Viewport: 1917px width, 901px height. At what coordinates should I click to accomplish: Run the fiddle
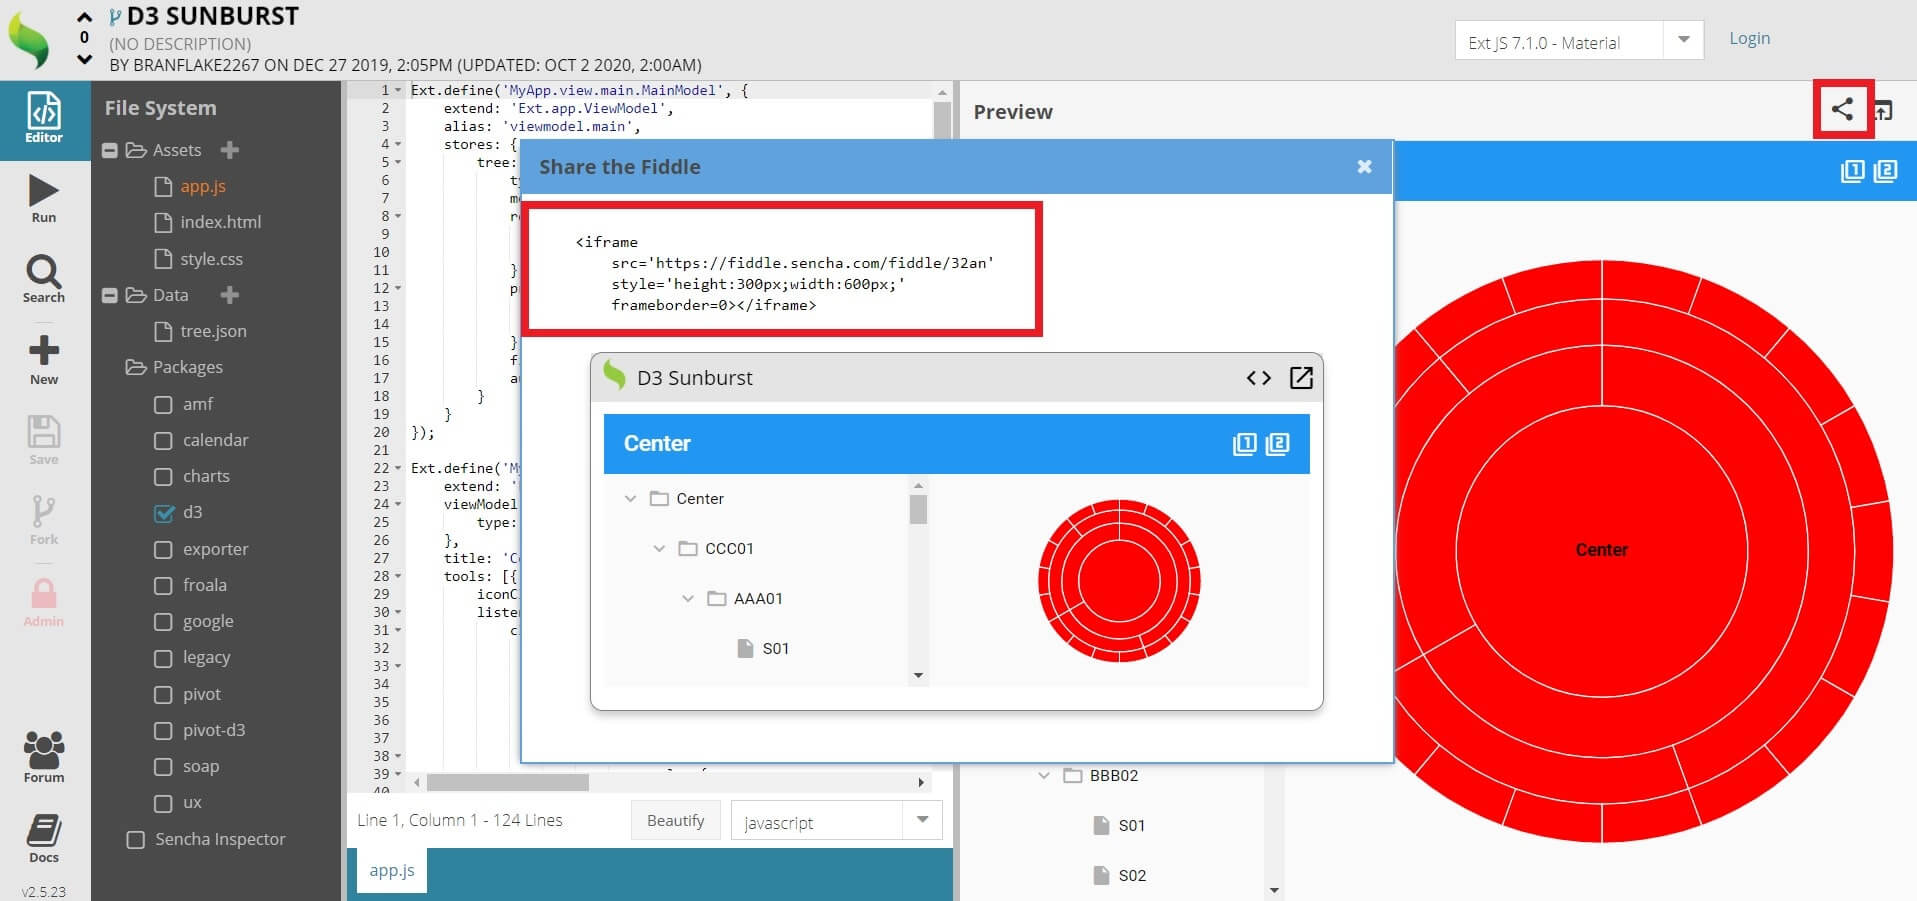pos(44,199)
